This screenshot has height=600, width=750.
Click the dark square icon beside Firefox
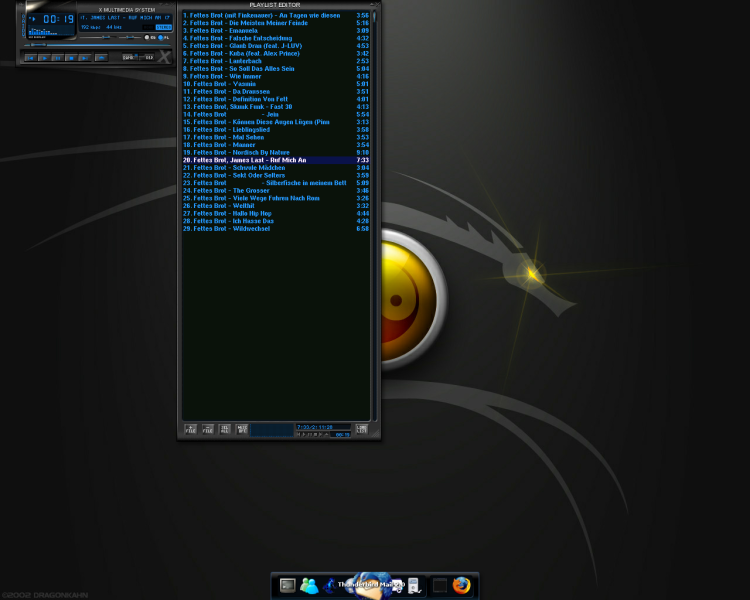[x=440, y=585]
